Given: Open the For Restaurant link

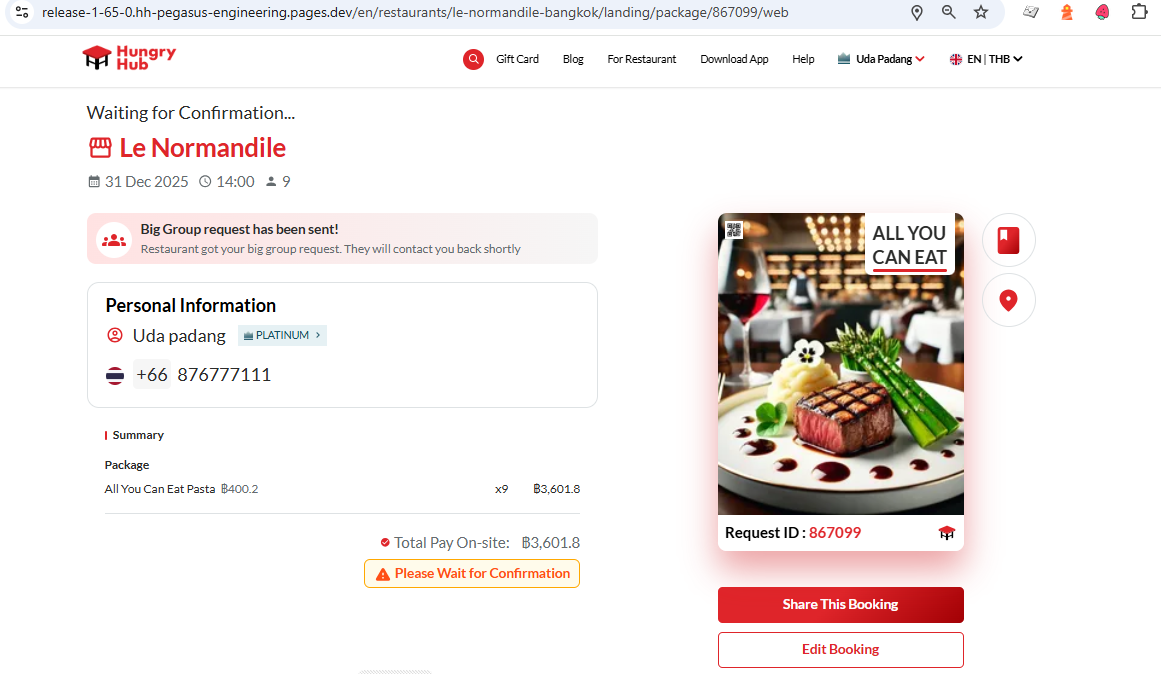Looking at the screenshot, I should [642, 59].
